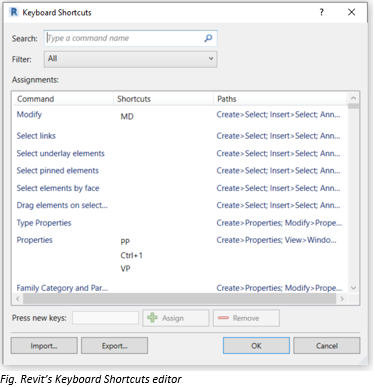Viewport: 375px width, 387px height.
Task: Click the Export... button
Action: [x=114, y=346]
